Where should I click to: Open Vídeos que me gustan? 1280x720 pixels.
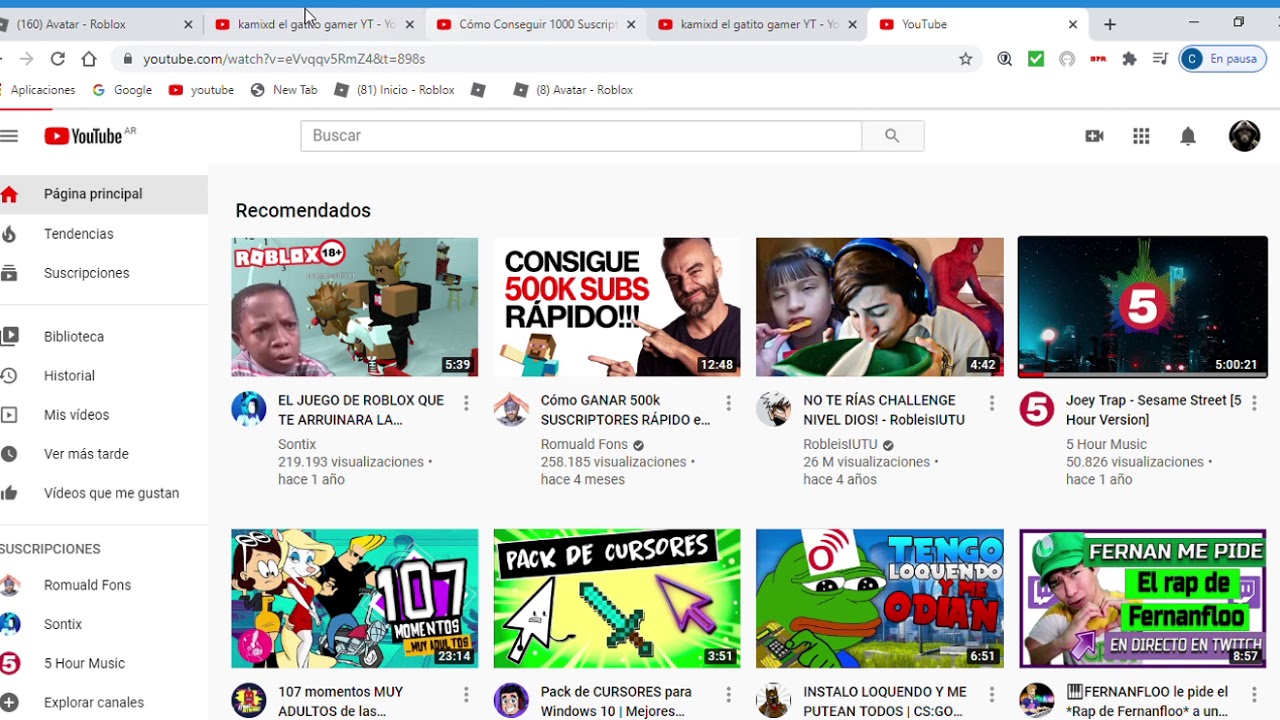(104, 493)
